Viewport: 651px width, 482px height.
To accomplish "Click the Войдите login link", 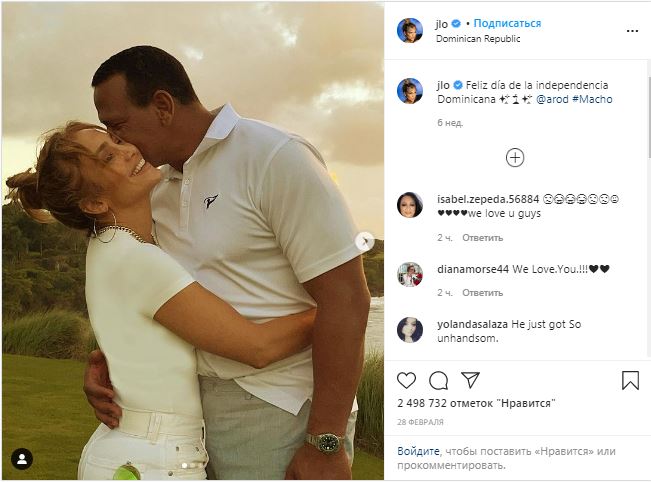I will (418, 451).
